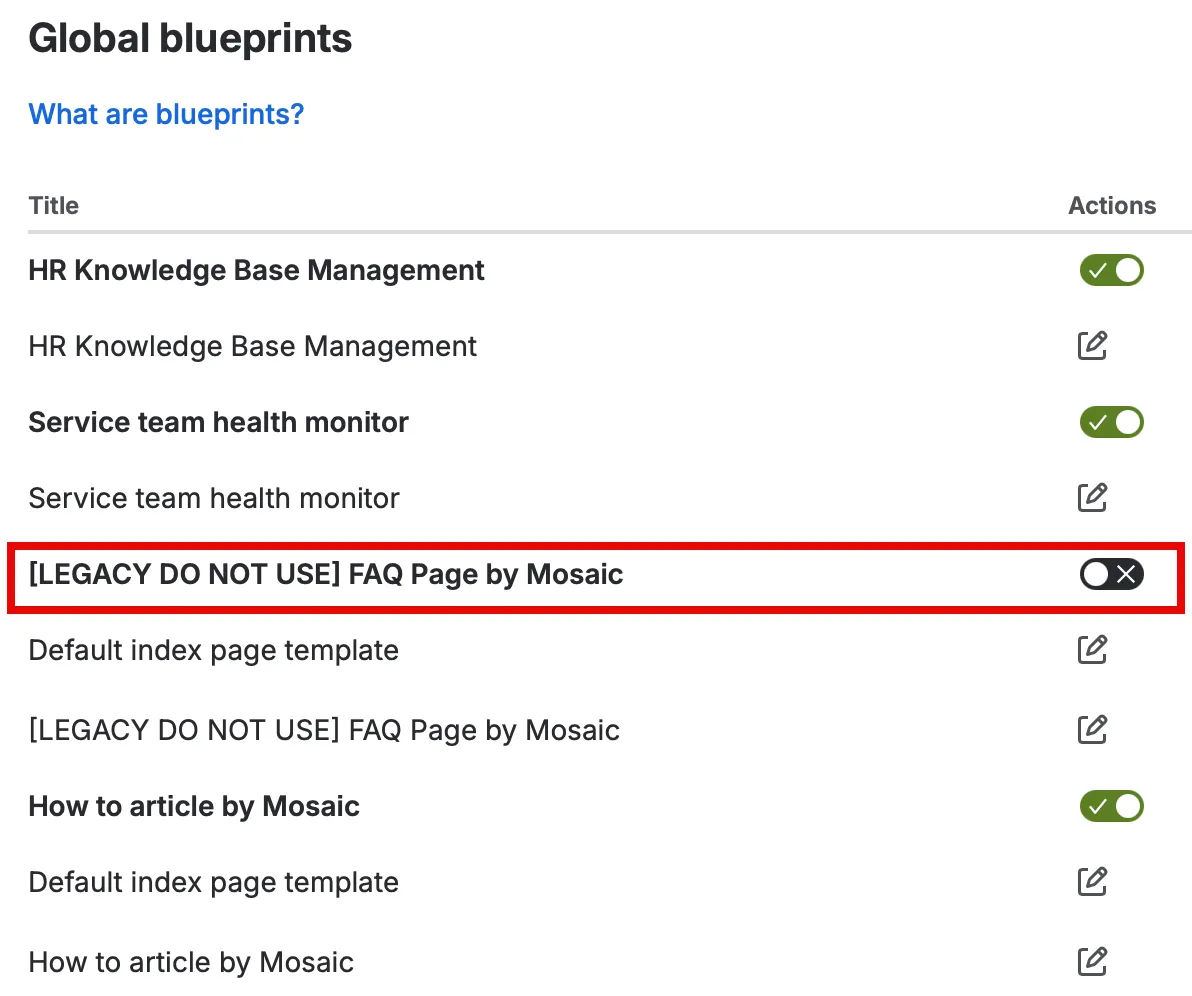This screenshot has width=1192, height=996.
Task: Click the non-bold HR Knowledge Base Management template row
Action: (252, 347)
